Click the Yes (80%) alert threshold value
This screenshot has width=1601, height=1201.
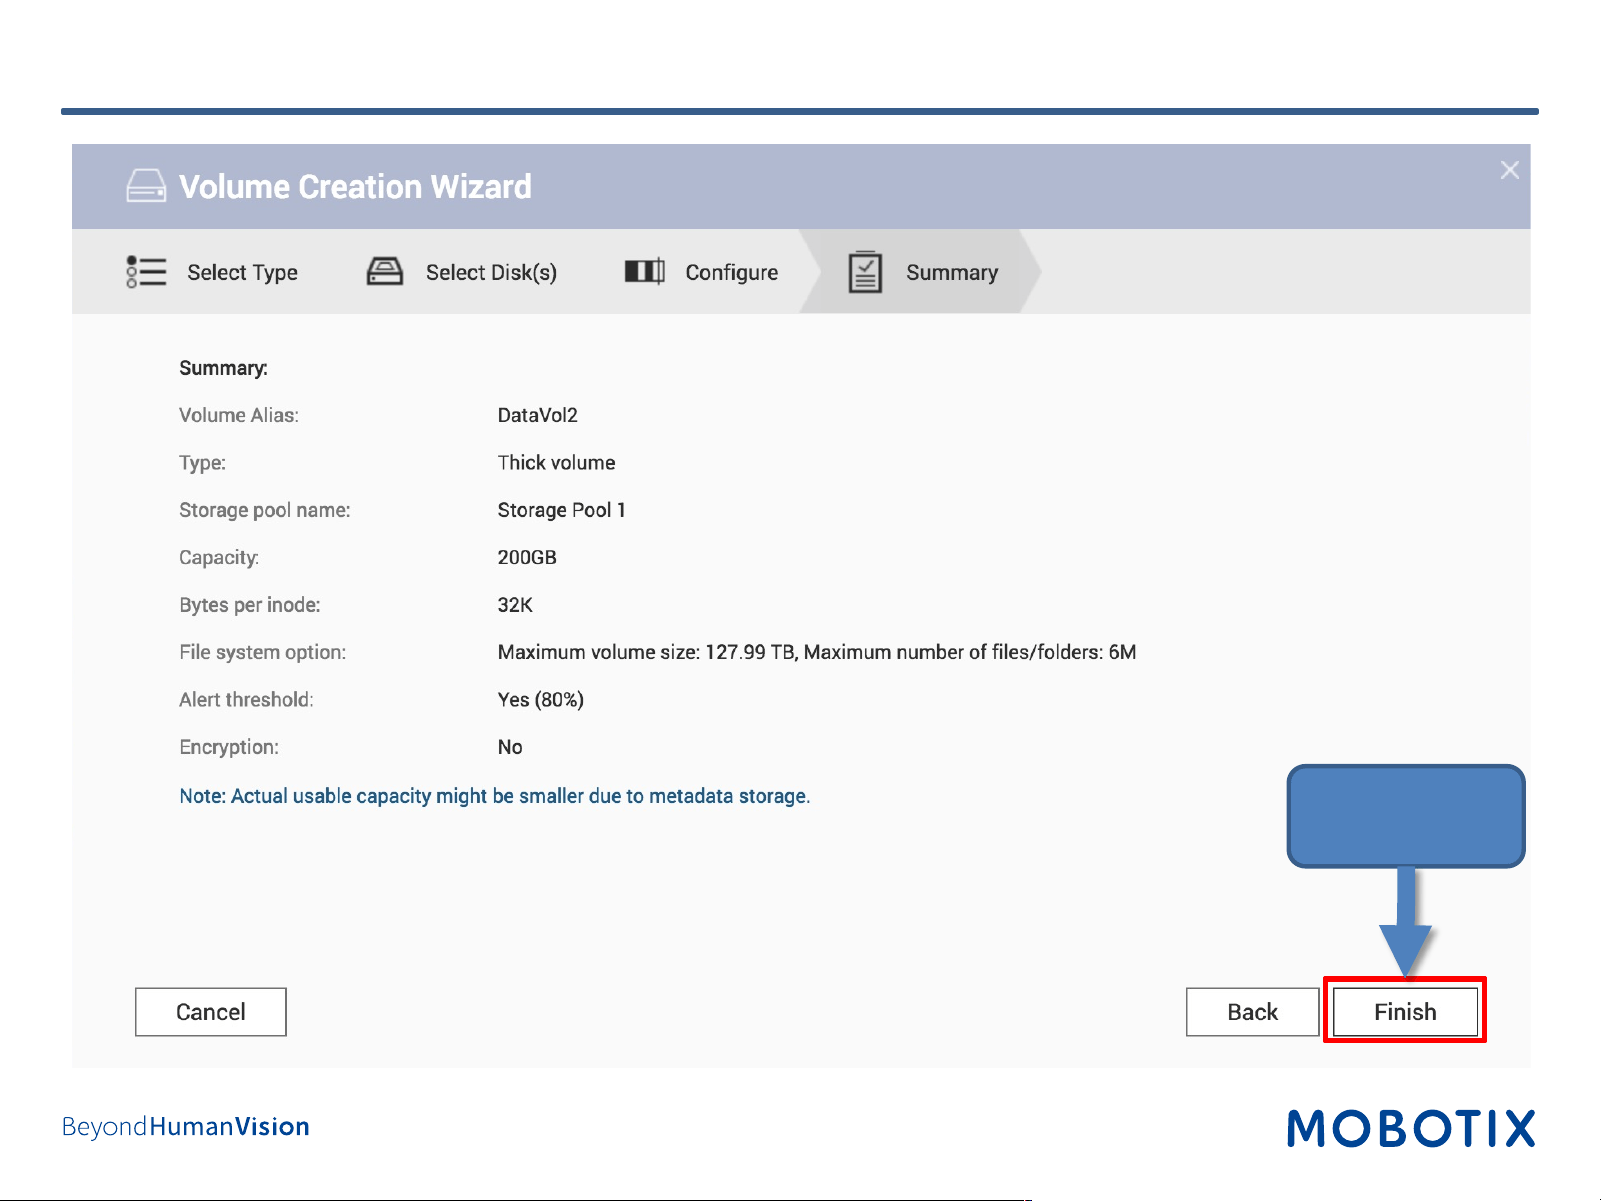pos(541,700)
